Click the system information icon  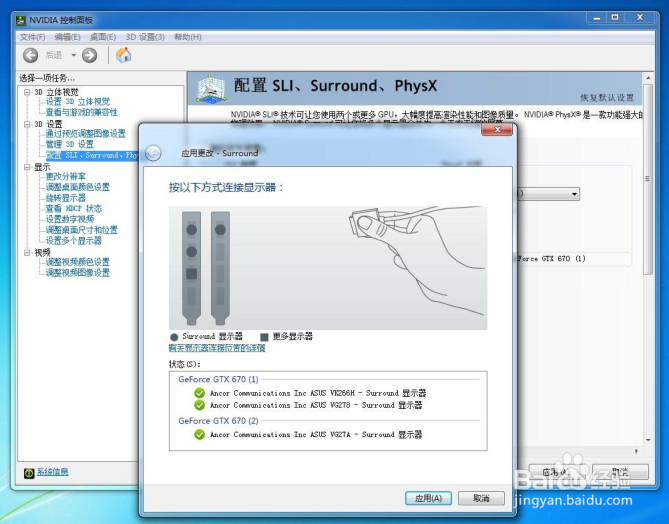(x=29, y=473)
